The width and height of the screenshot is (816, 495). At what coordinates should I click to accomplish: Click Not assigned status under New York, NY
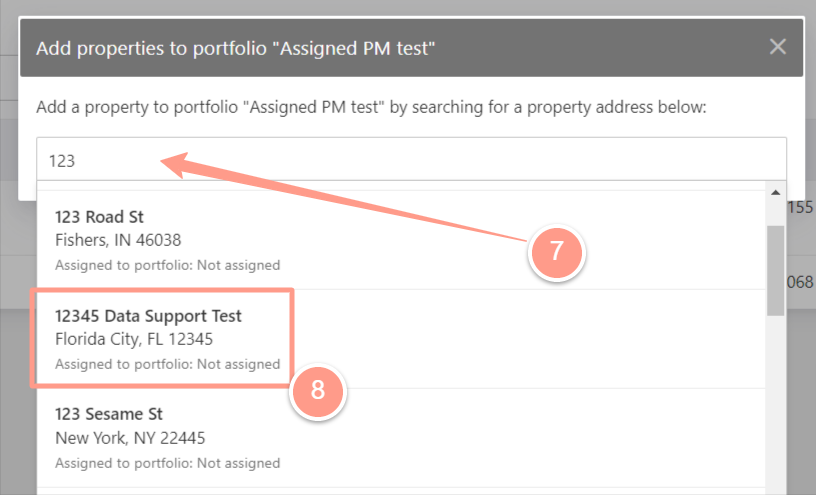click(x=238, y=463)
